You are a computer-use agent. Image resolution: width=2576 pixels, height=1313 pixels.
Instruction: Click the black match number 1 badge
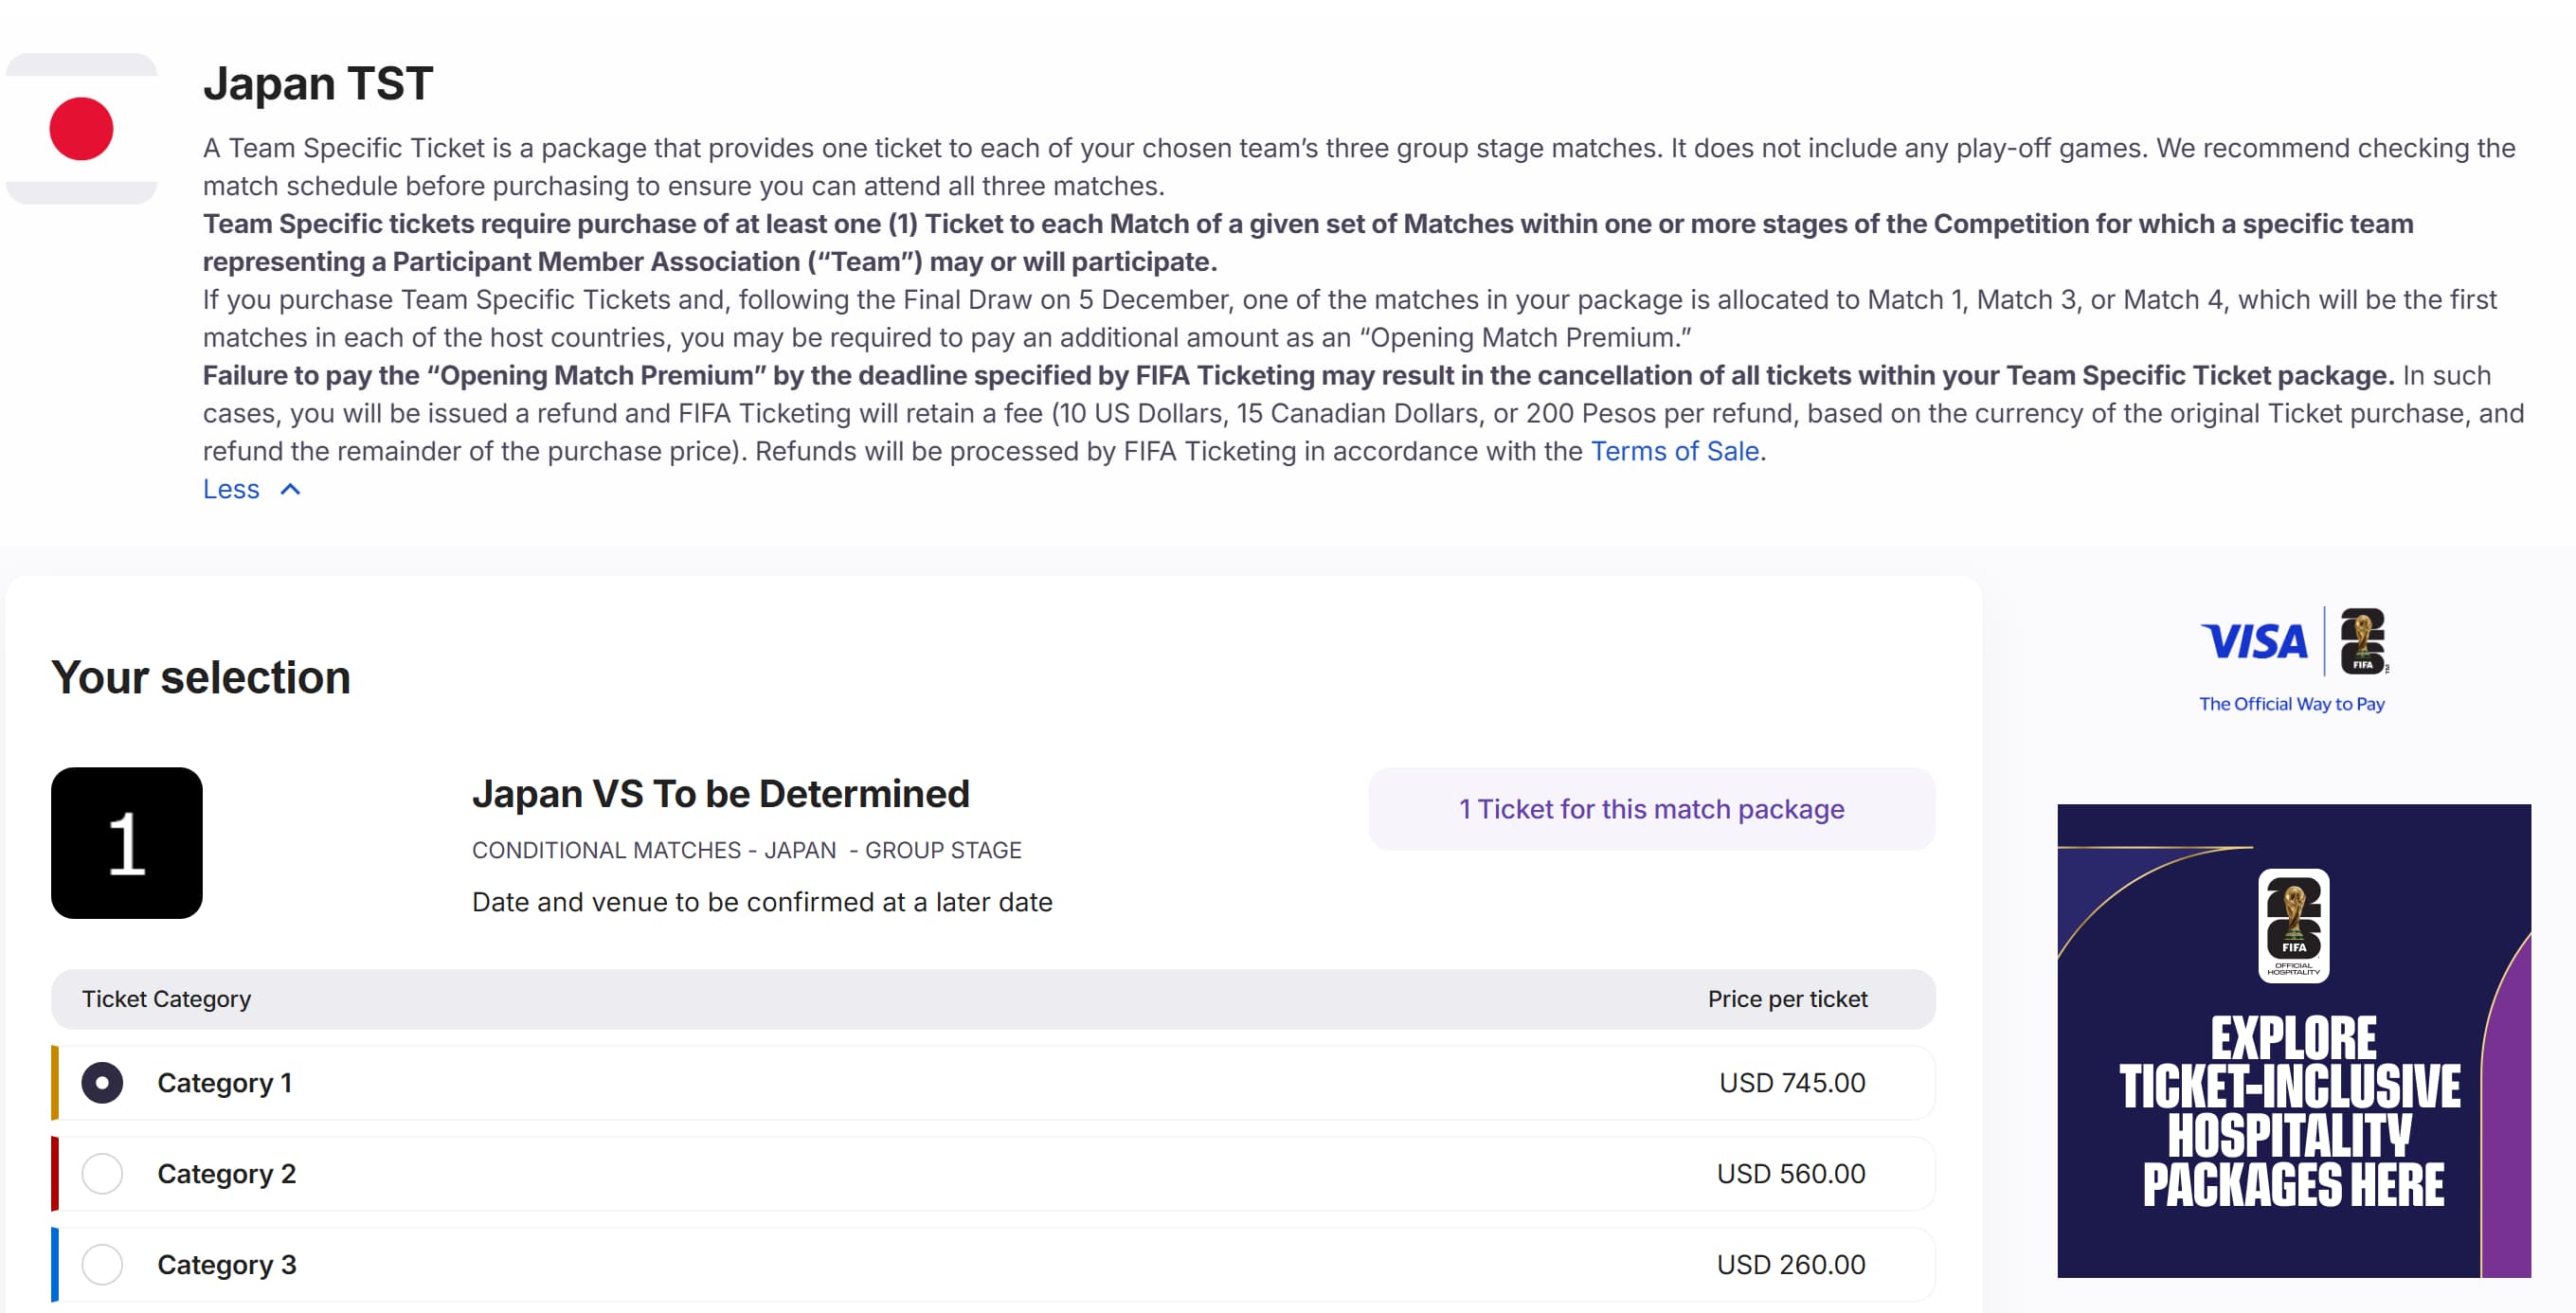coord(127,843)
